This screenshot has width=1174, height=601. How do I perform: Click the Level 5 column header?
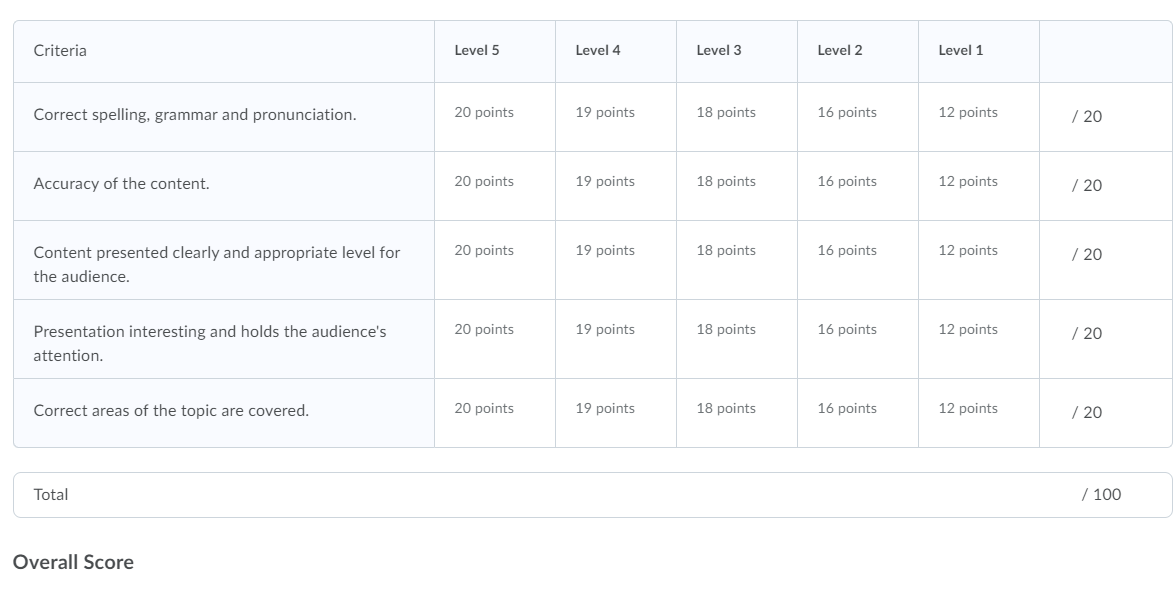477,50
